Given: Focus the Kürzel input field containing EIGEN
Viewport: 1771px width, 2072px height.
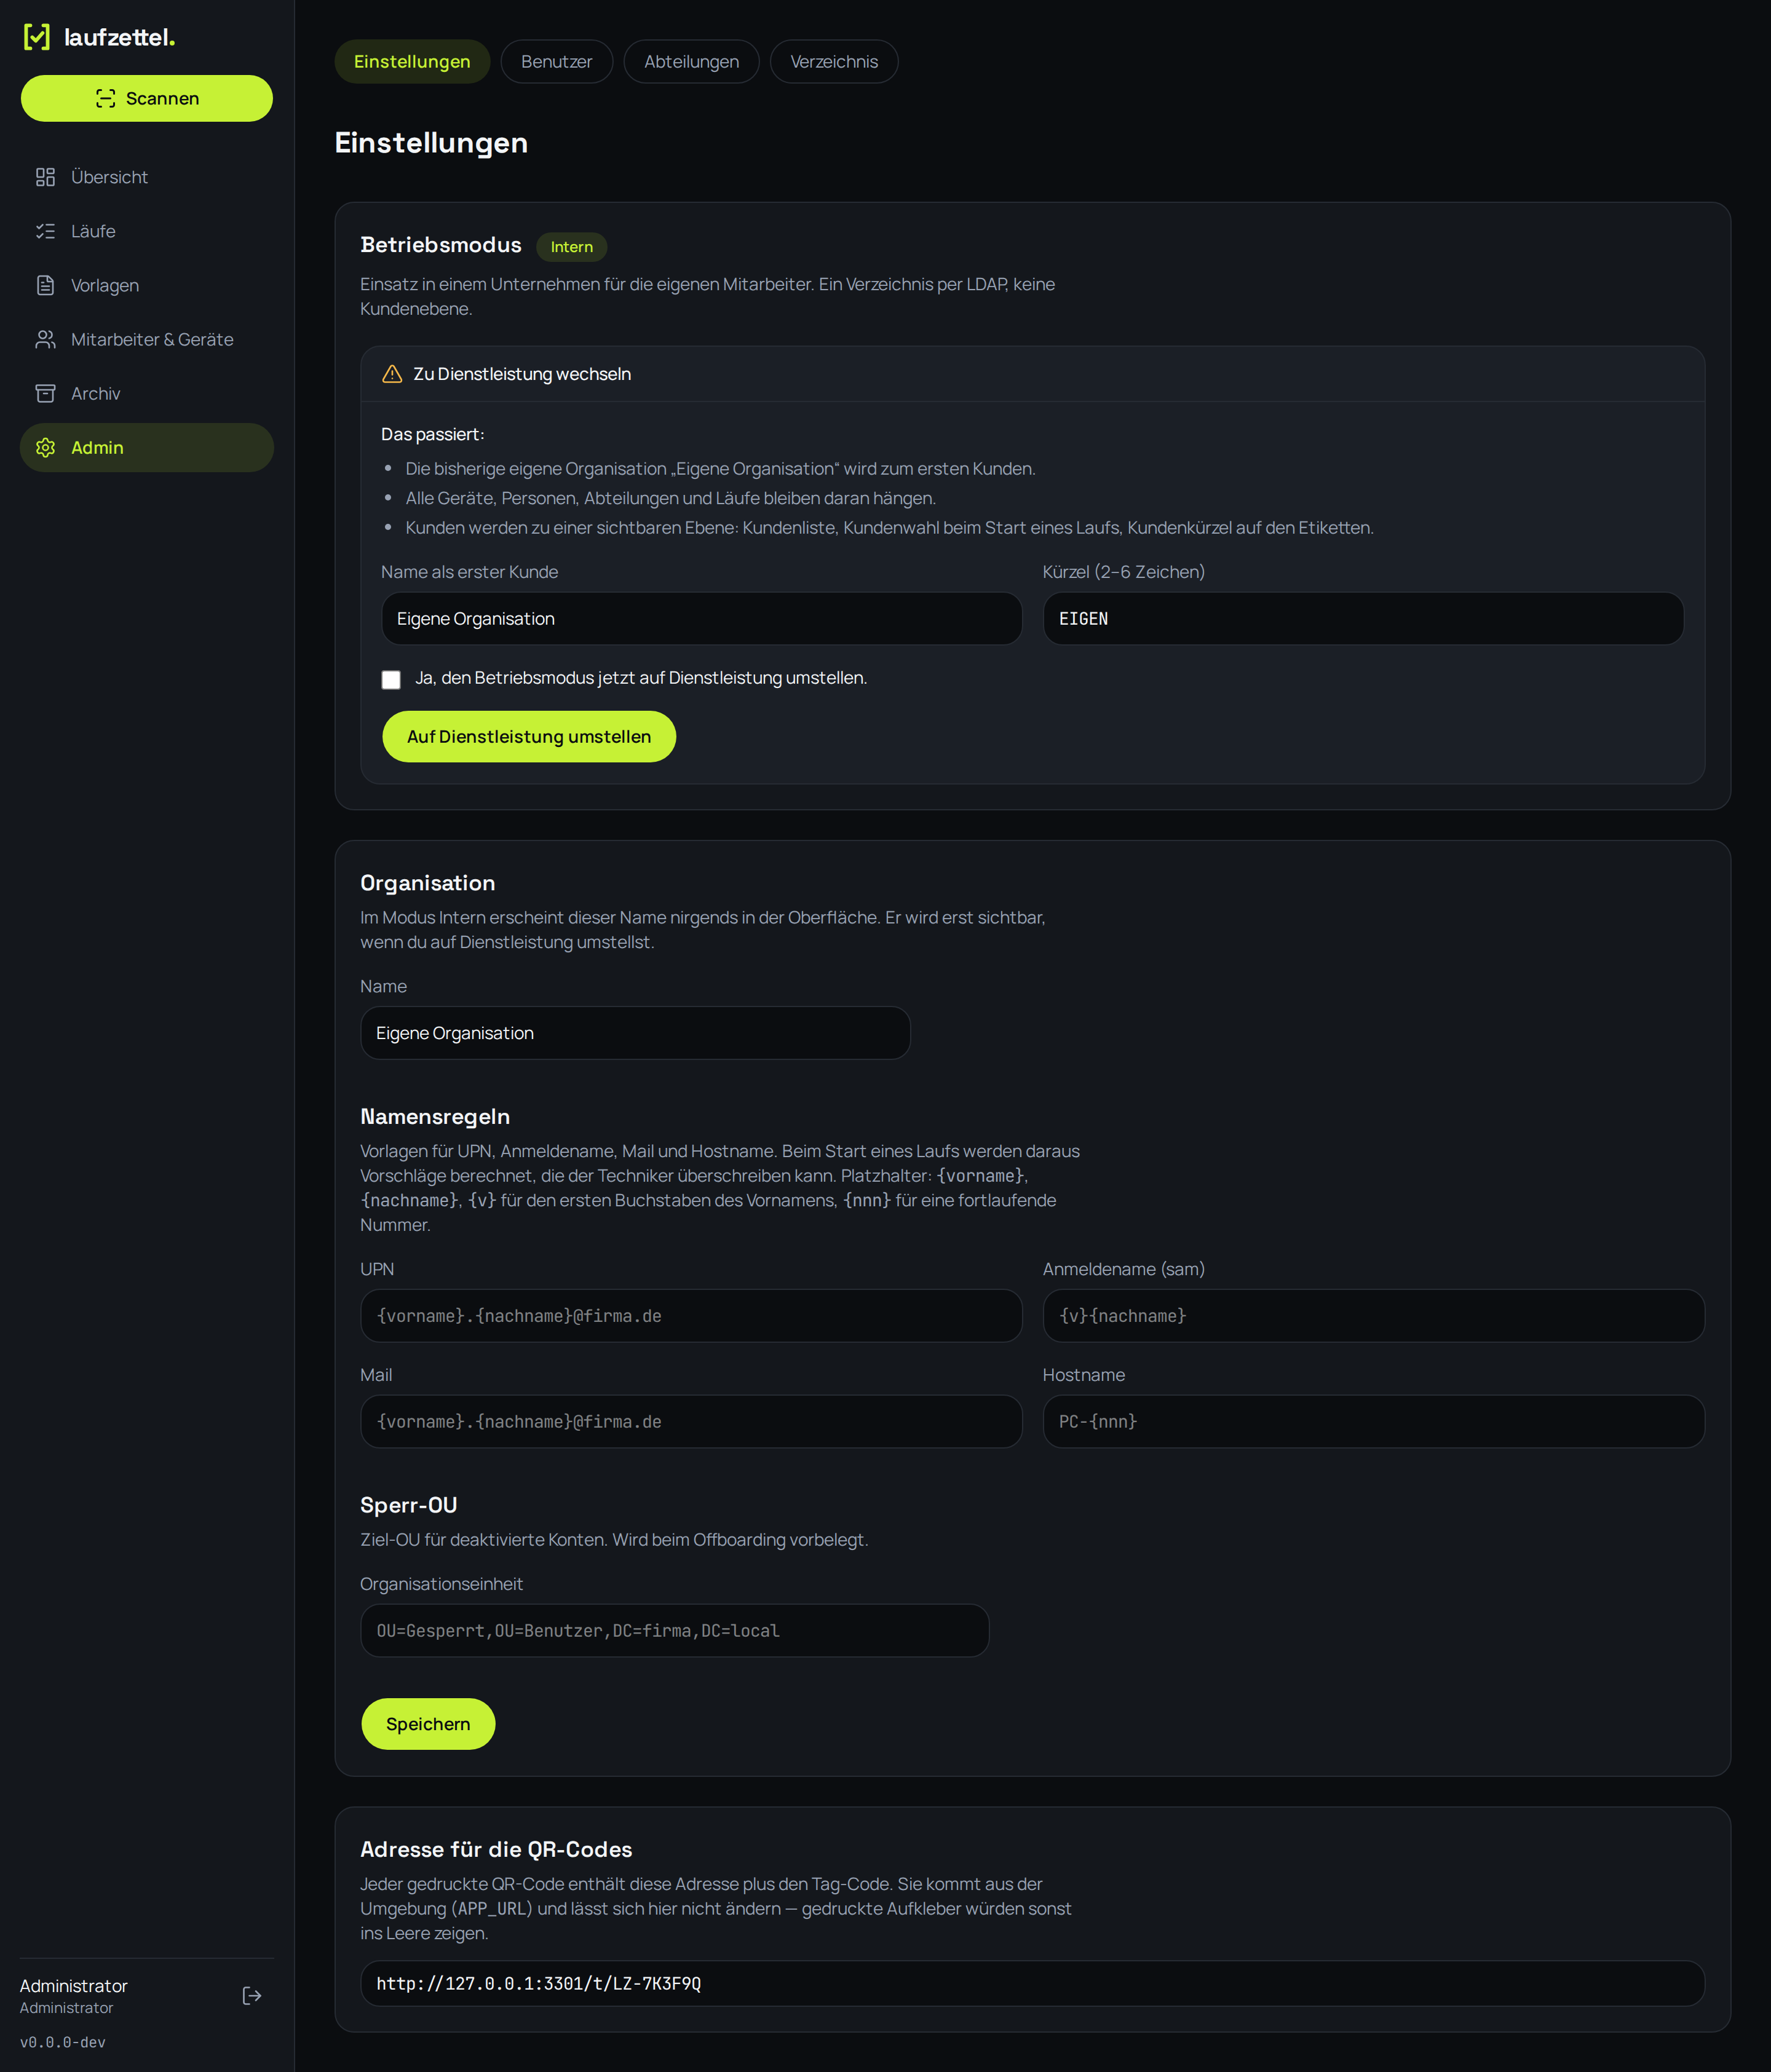Looking at the screenshot, I should (x=1363, y=619).
